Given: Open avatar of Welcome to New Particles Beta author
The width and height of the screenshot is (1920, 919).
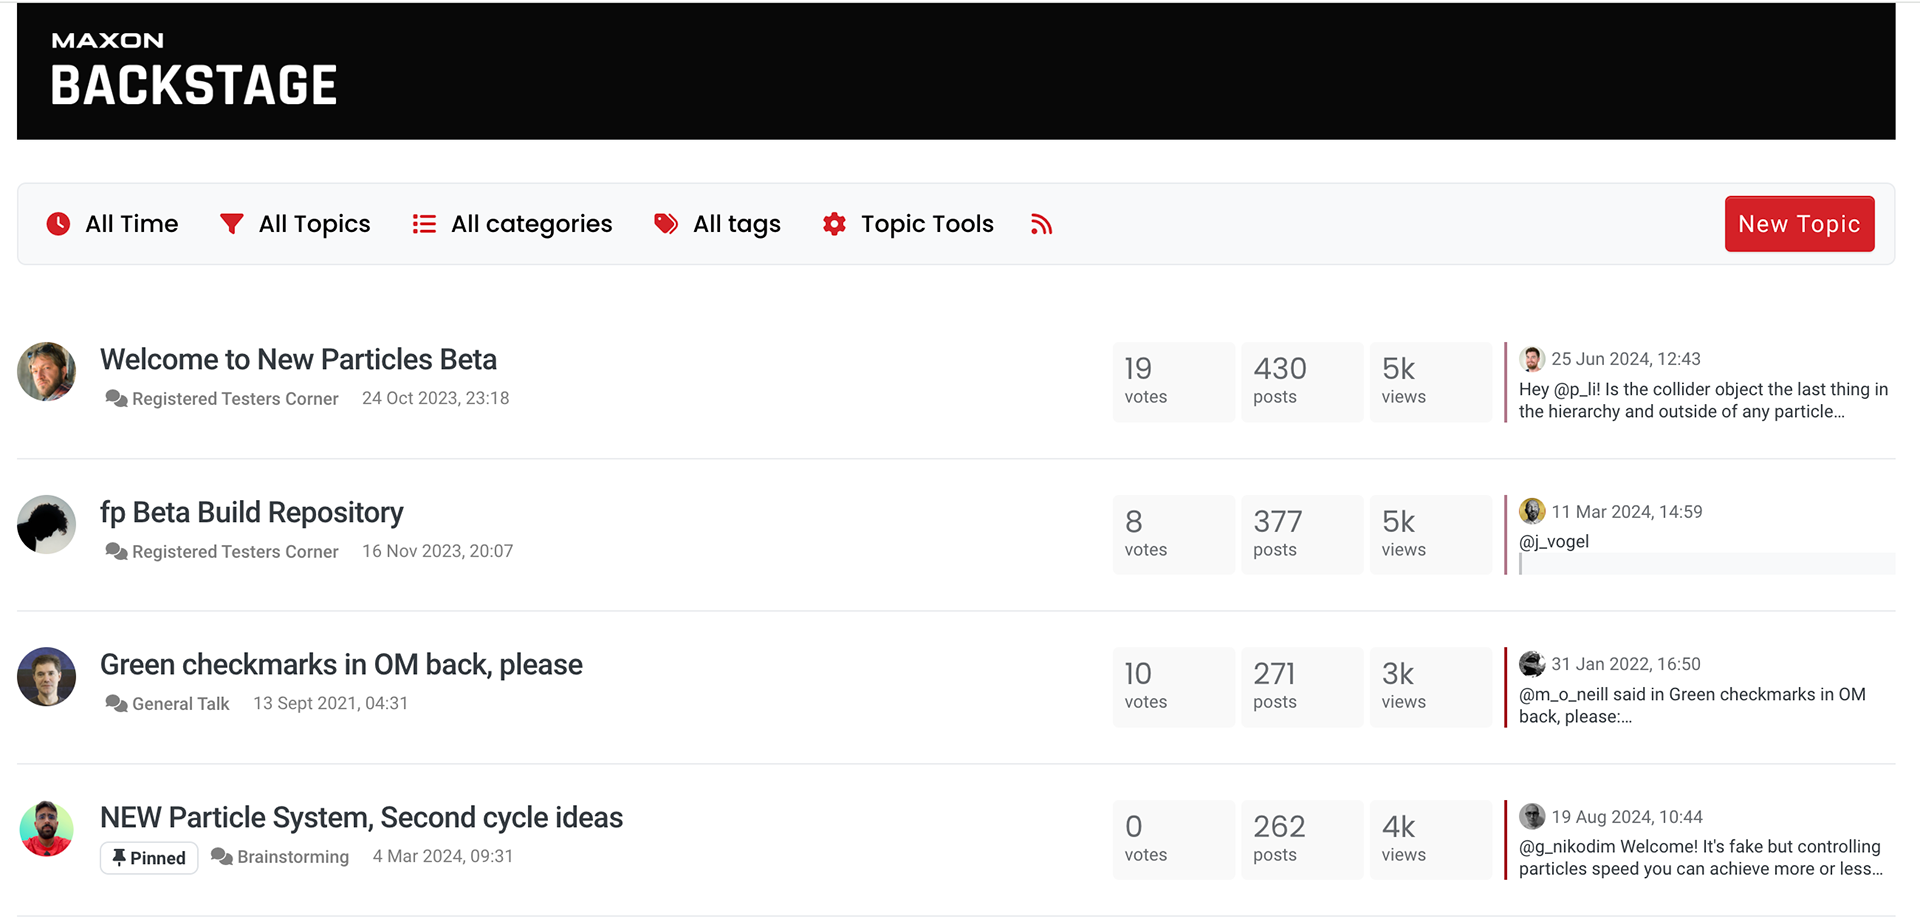Looking at the screenshot, I should (47, 372).
